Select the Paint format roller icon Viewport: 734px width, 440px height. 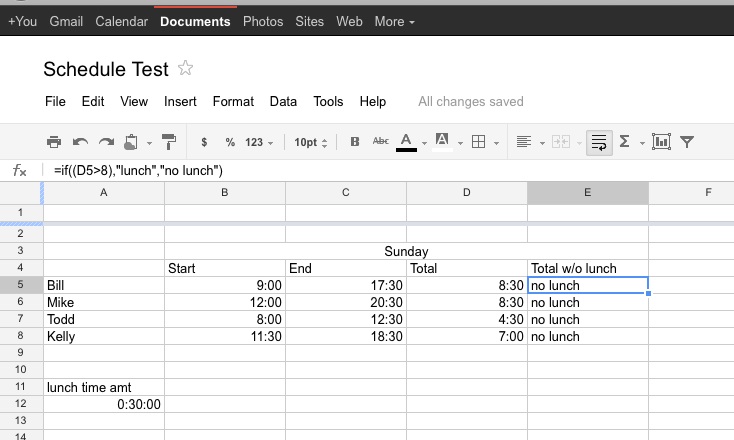168,143
